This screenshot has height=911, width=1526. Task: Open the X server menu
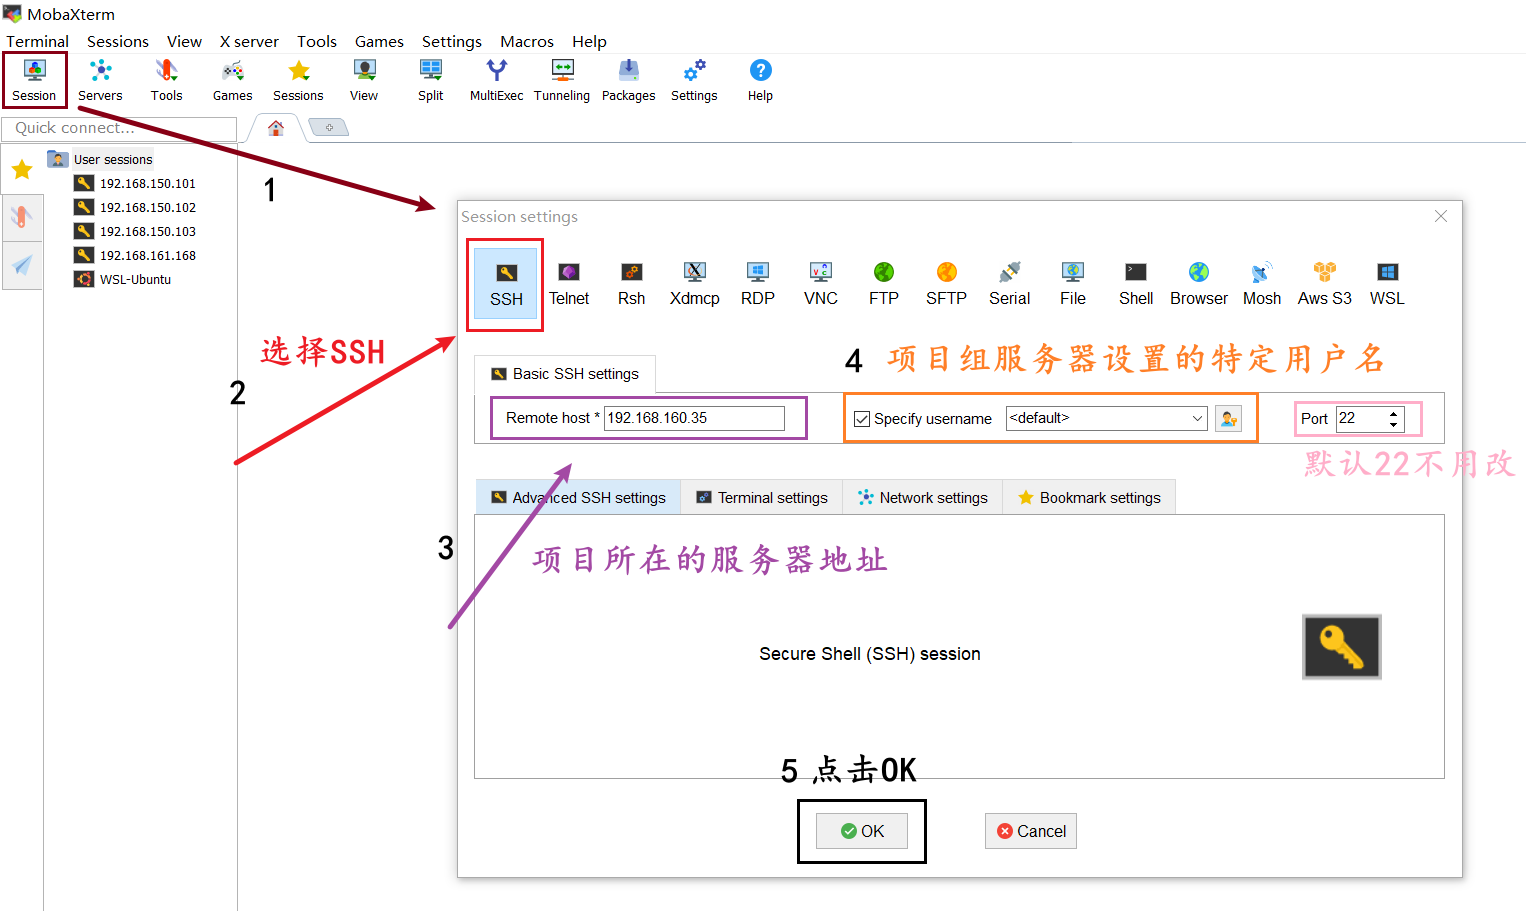click(249, 41)
